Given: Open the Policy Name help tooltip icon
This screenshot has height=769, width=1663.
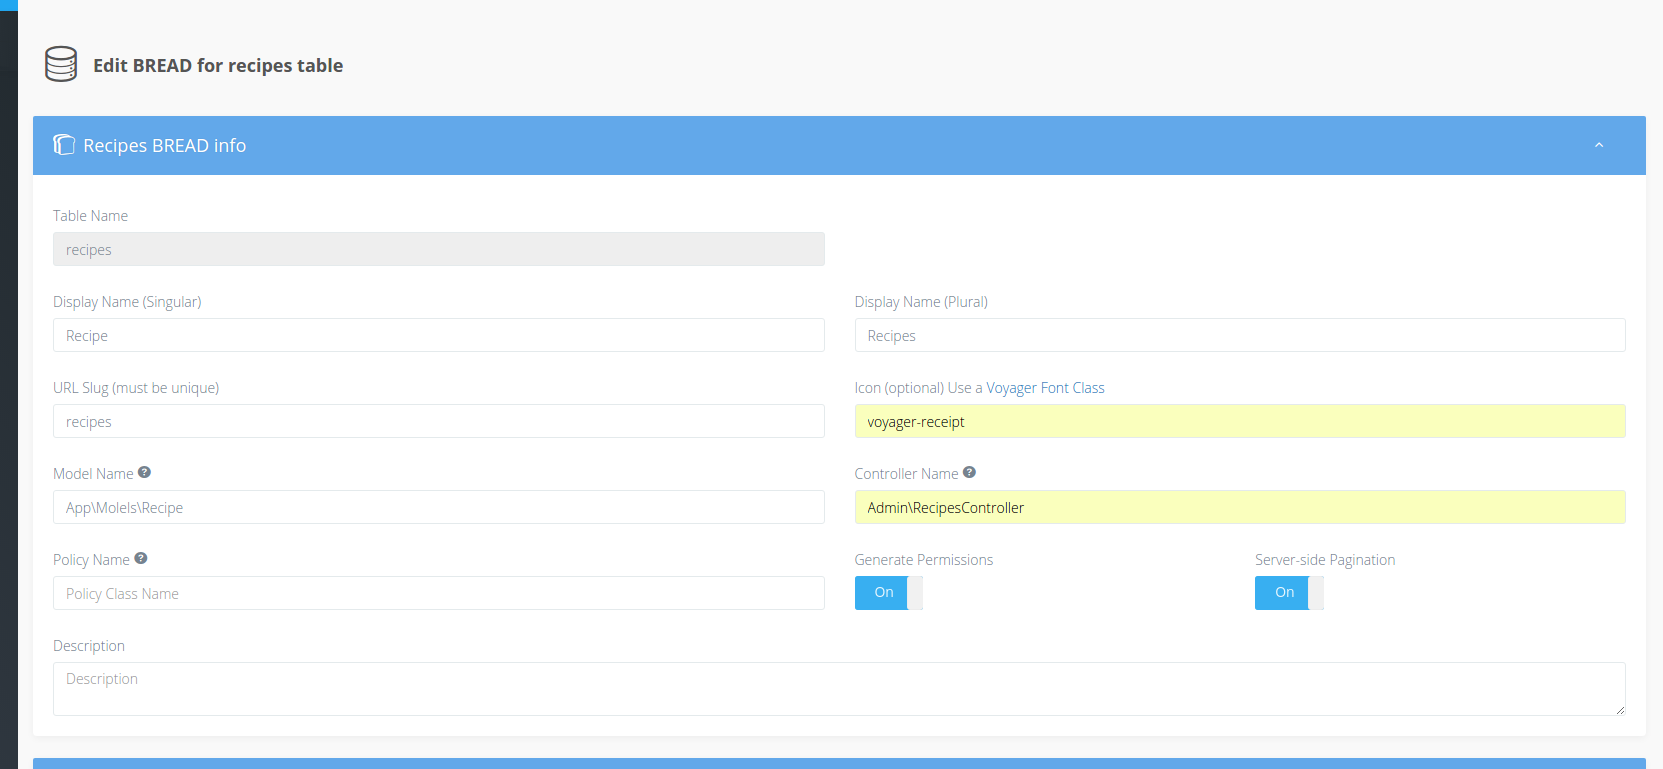Looking at the screenshot, I should point(141,558).
